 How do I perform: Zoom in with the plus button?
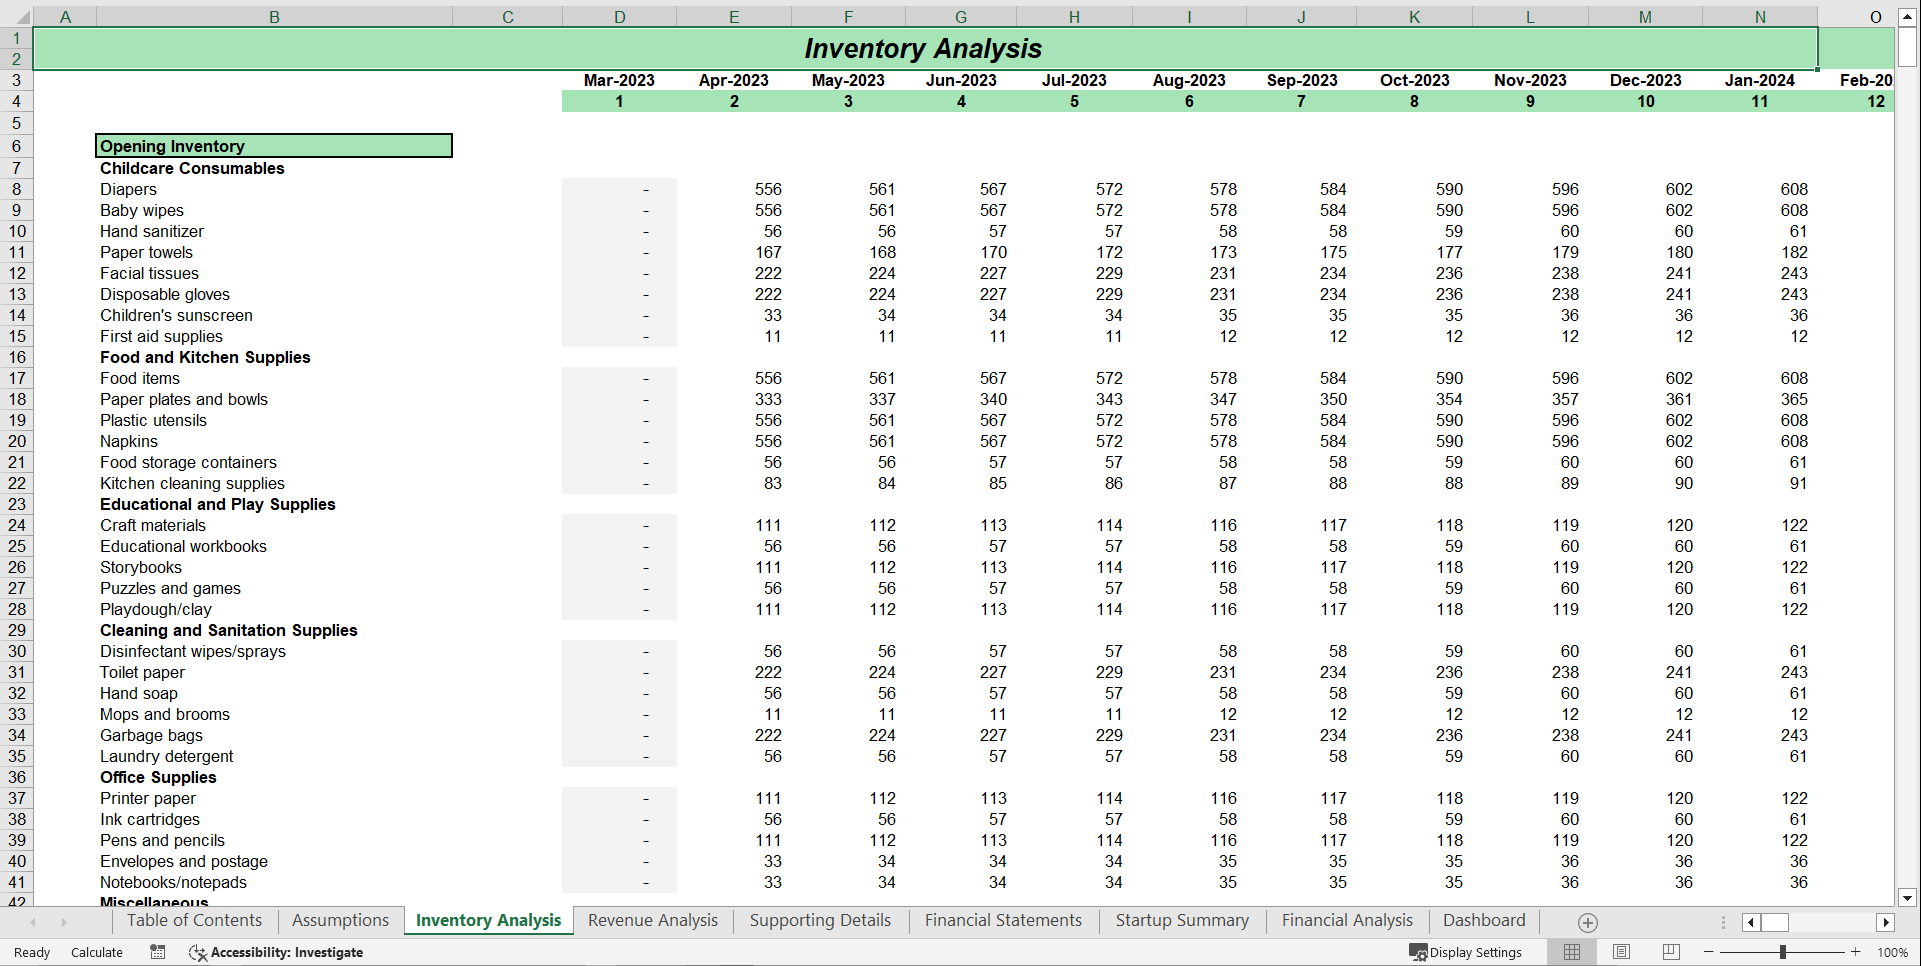pyautogui.click(x=1856, y=952)
